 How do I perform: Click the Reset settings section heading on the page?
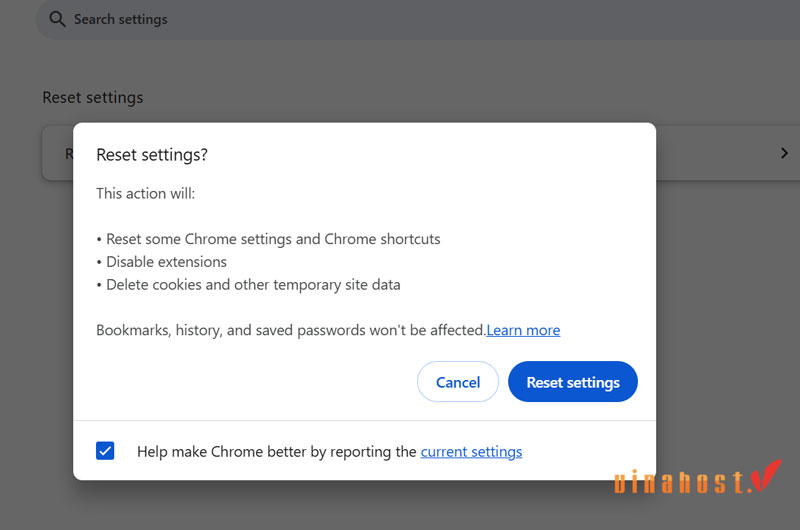pyautogui.click(x=93, y=97)
